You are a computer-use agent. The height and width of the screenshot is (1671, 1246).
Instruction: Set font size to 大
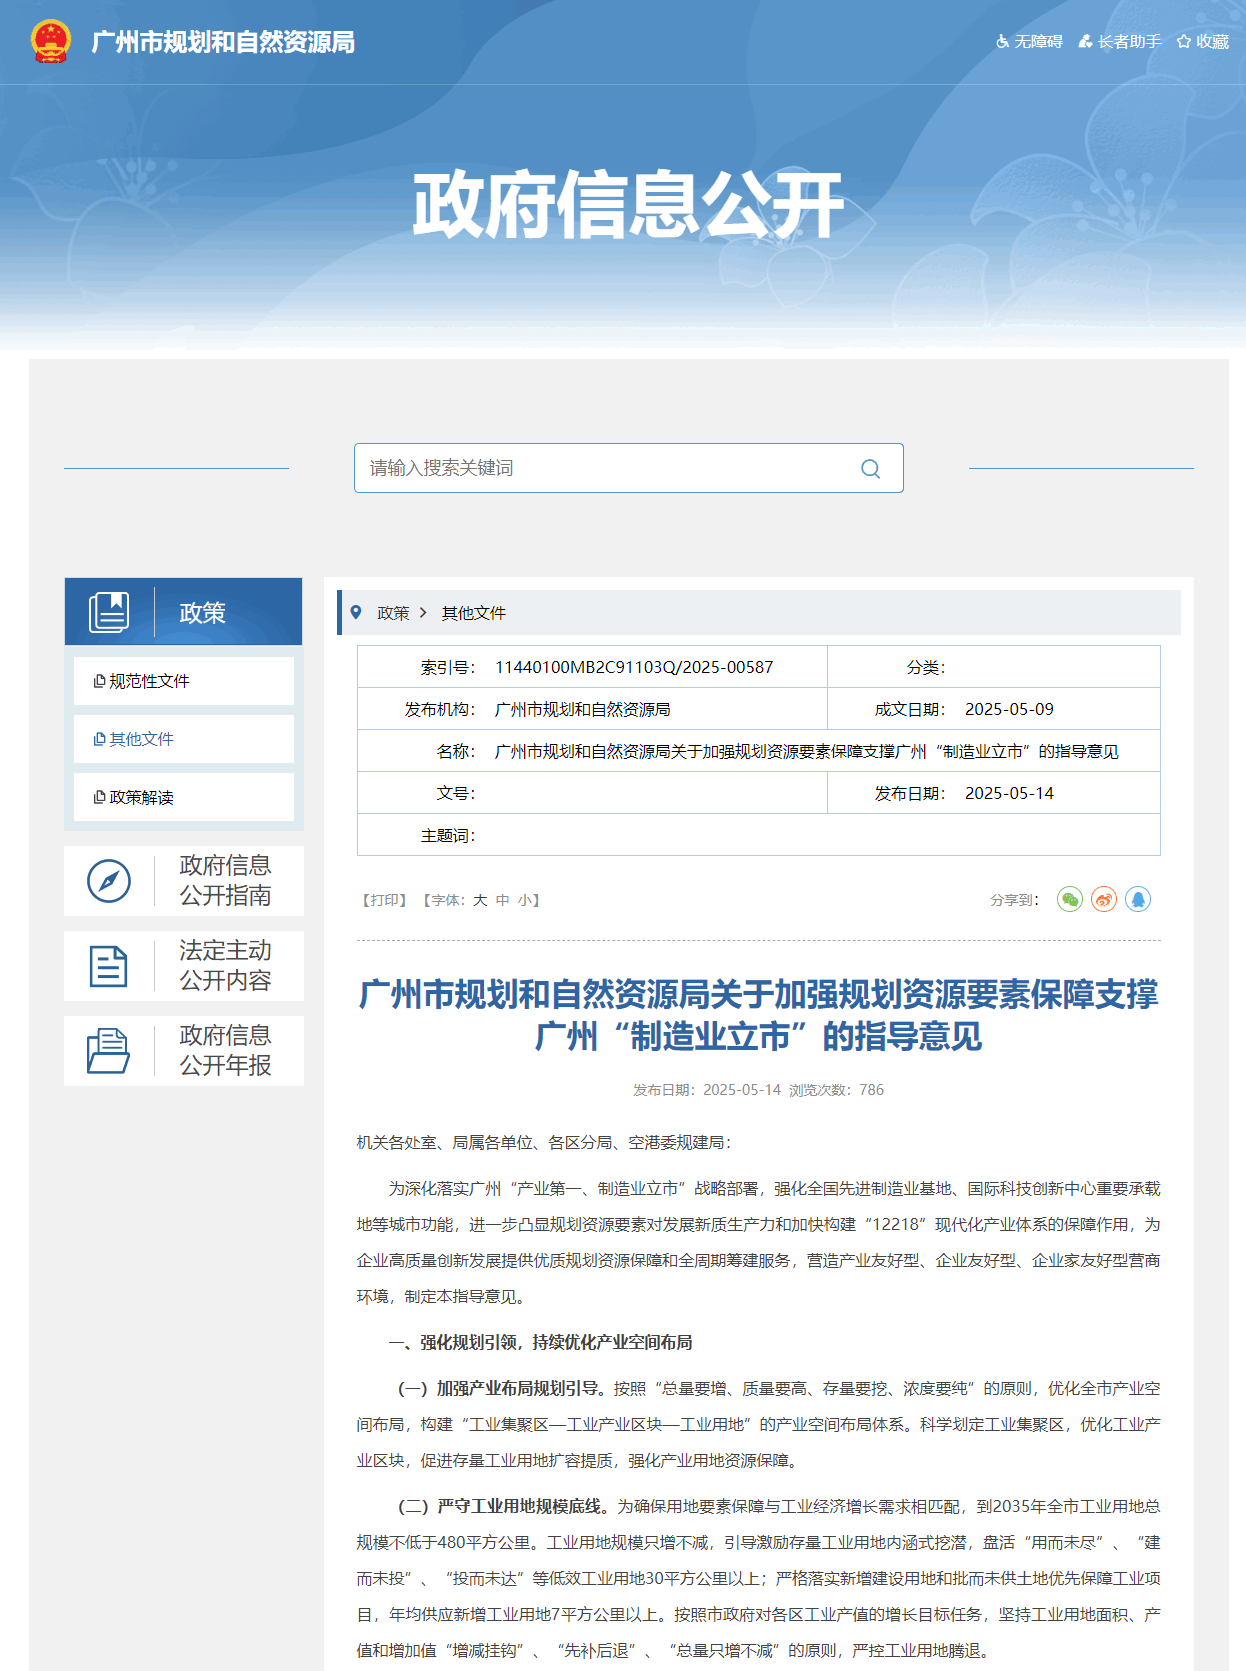point(480,900)
